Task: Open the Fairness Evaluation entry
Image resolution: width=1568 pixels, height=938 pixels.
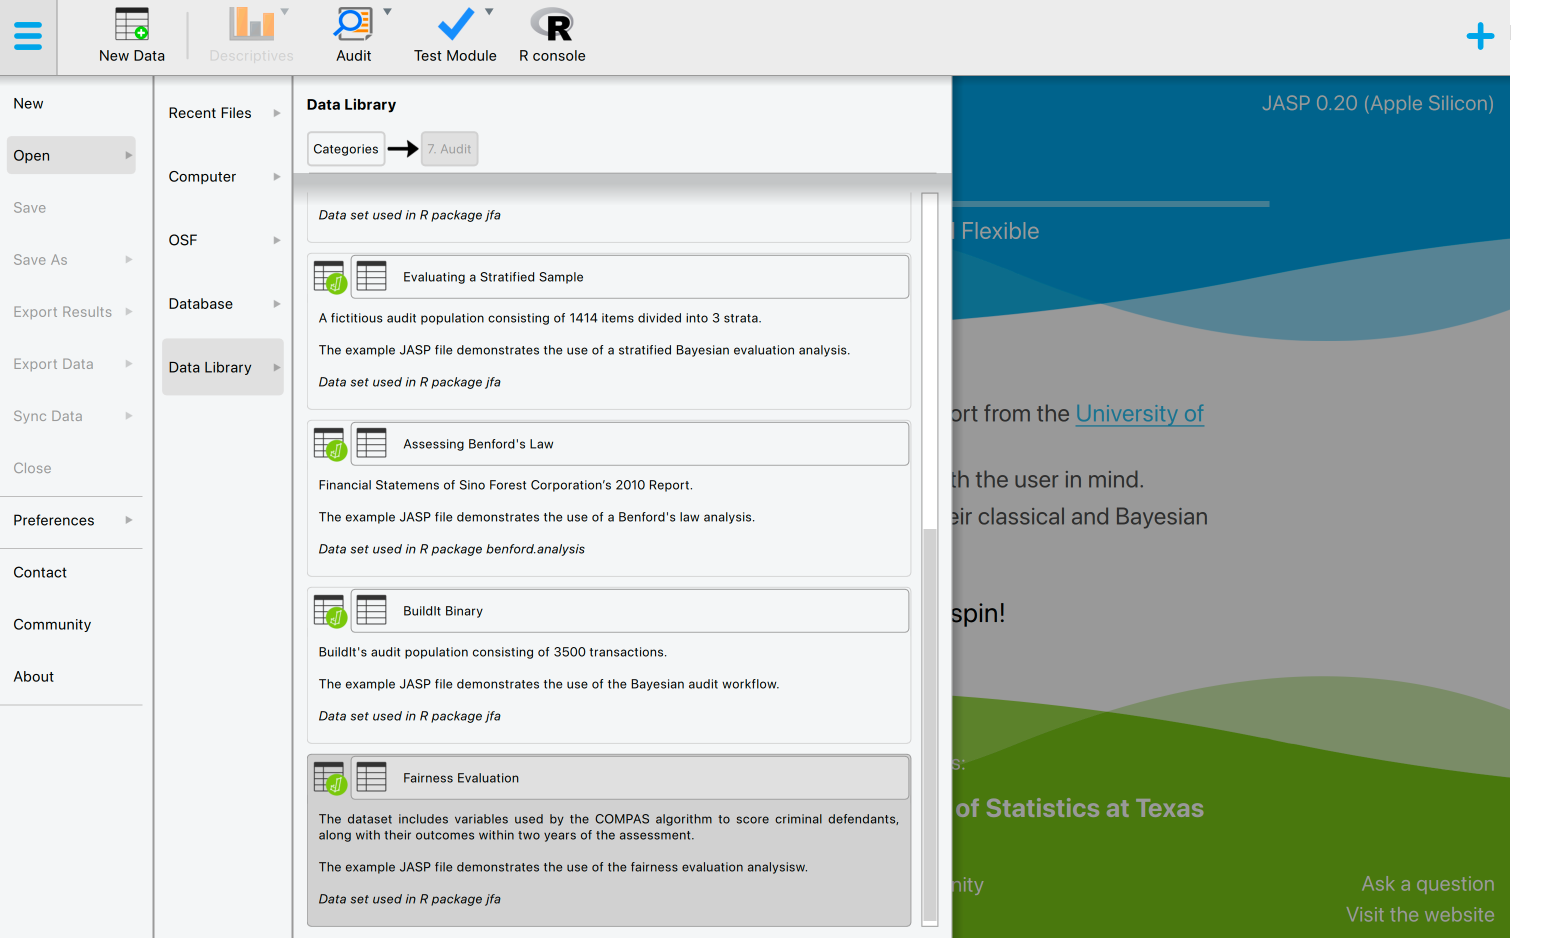Action: coord(630,778)
